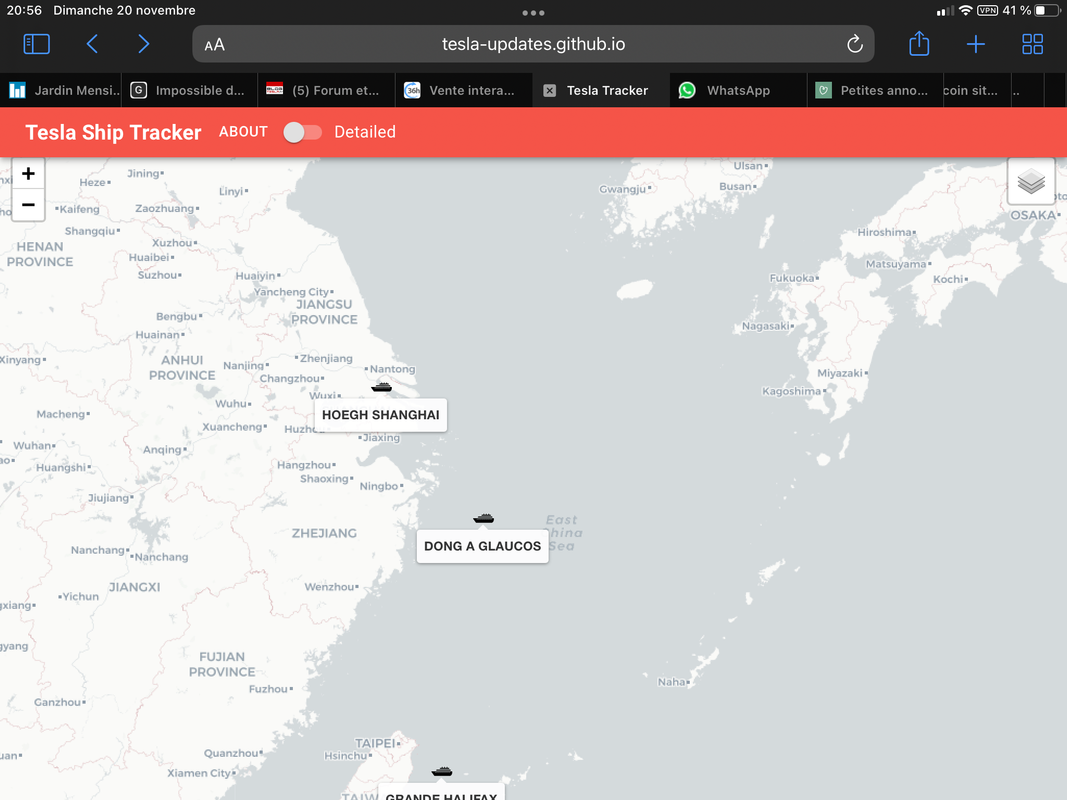Click the Gwangju map label
This screenshot has height=800, width=1067.
pos(623,189)
